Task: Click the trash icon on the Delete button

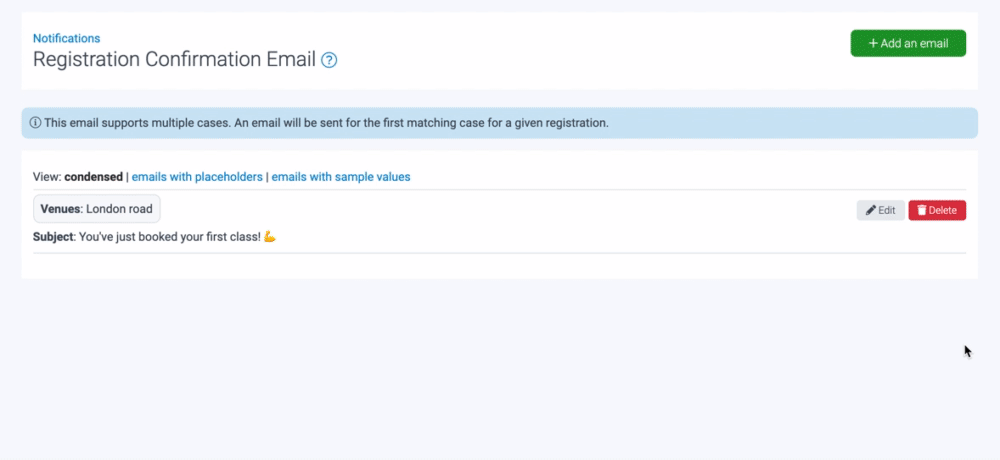Action: [x=922, y=210]
